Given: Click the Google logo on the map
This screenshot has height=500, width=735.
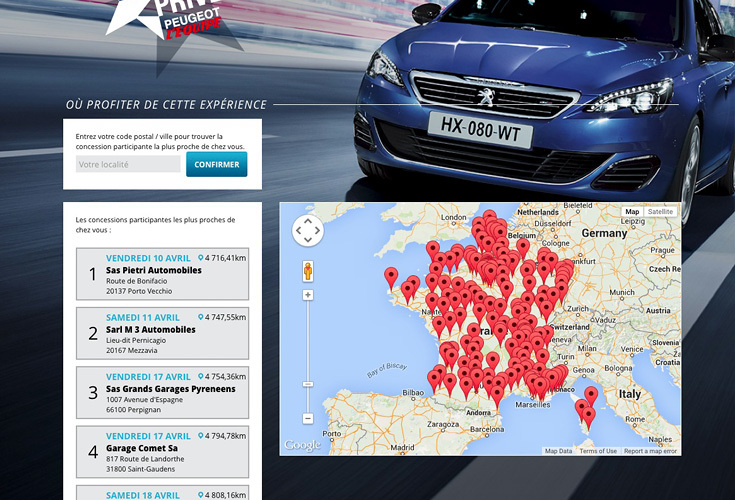Looking at the screenshot, I should [x=302, y=445].
